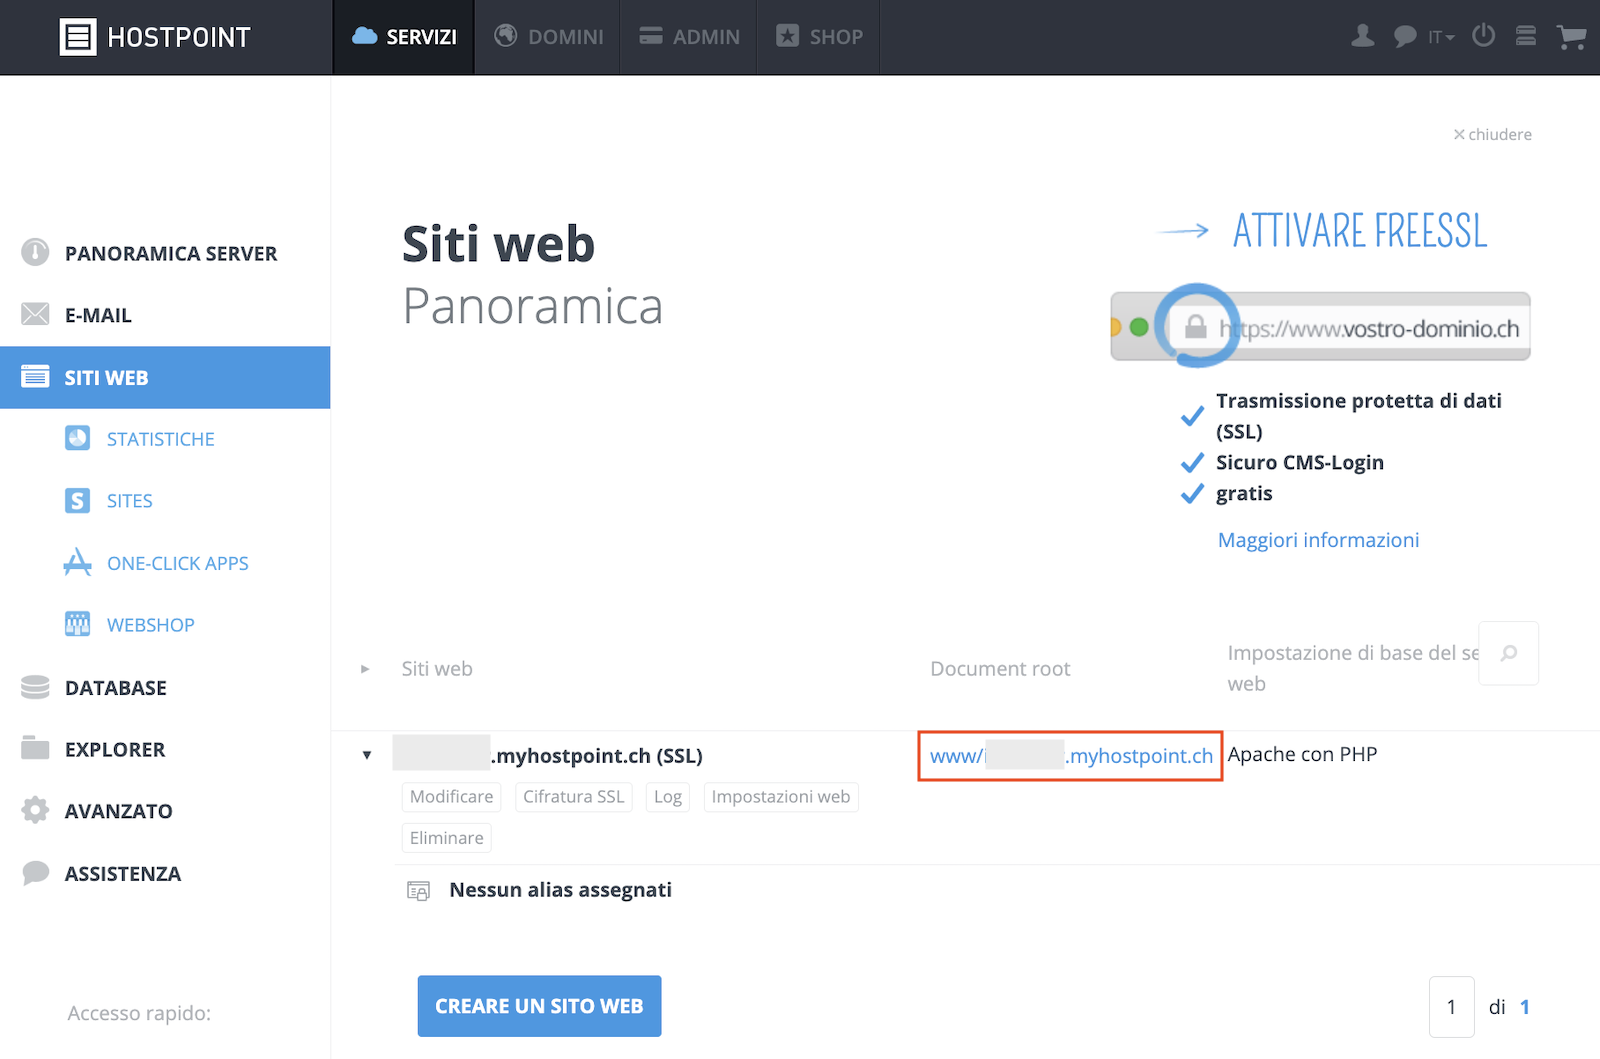The image size is (1600, 1059).
Task: Collapse the myhostpoint.ch site row arrow
Action: [x=367, y=755]
